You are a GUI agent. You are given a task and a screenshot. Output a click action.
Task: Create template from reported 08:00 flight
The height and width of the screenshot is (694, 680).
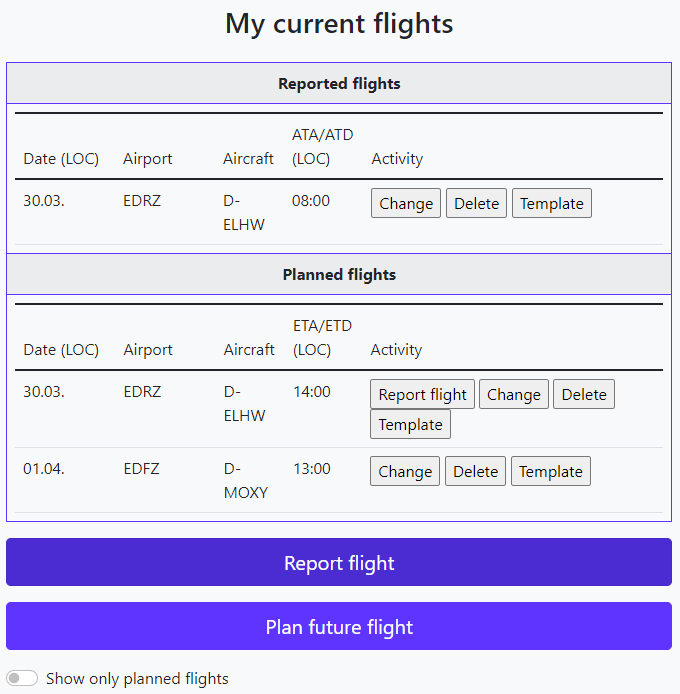coord(552,203)
